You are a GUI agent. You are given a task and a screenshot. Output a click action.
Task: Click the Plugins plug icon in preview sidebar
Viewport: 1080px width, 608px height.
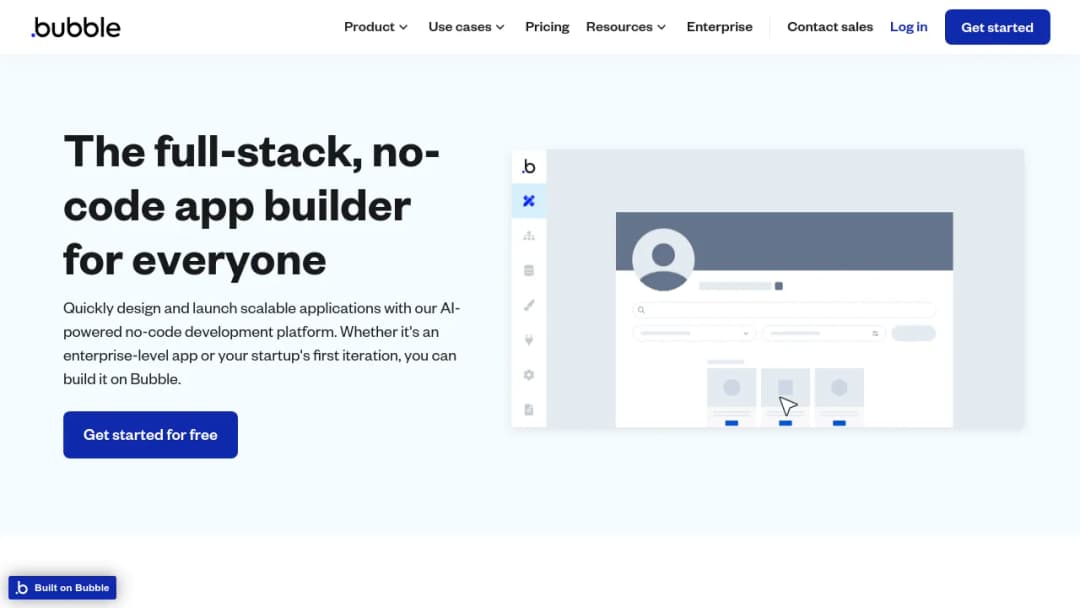(x=529, y=340)
